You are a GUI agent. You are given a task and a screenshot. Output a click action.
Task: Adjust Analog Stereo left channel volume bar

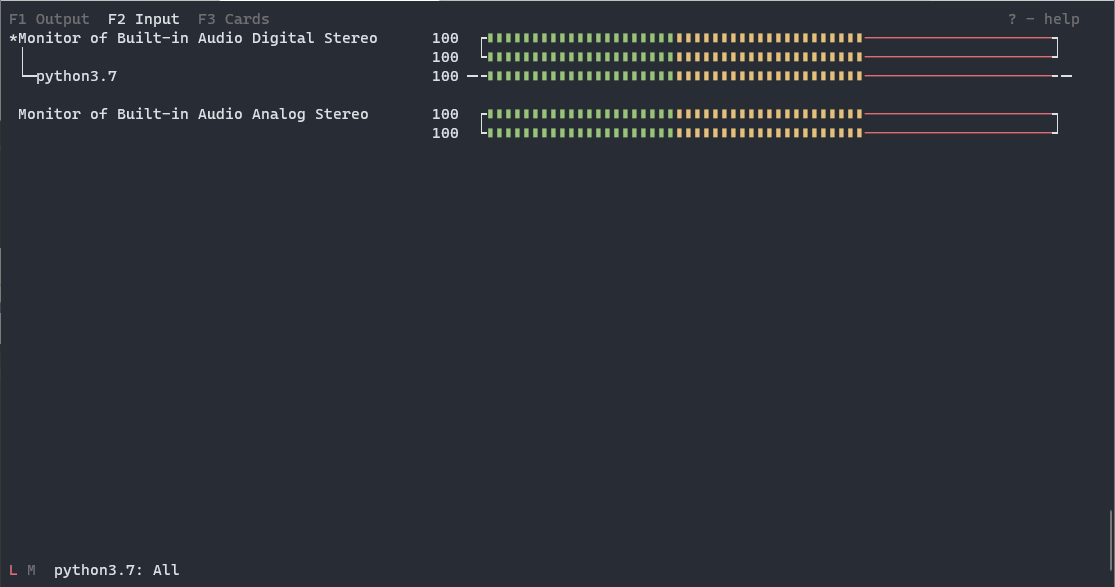(769, 114)
